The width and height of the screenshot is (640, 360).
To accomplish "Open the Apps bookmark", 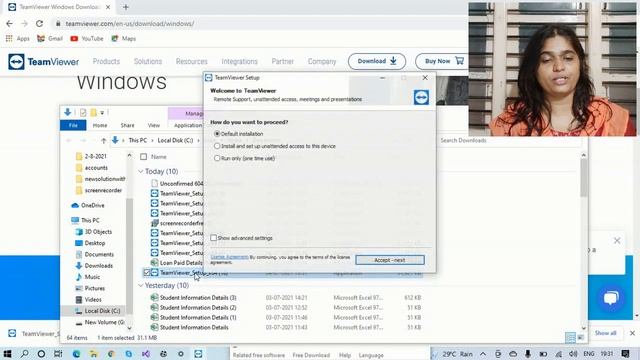I will coord(18,38).
